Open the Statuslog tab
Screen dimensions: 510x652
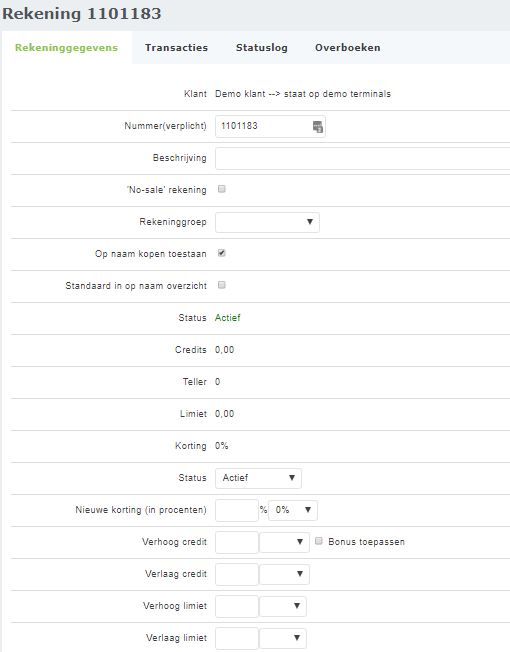(262, 47)
